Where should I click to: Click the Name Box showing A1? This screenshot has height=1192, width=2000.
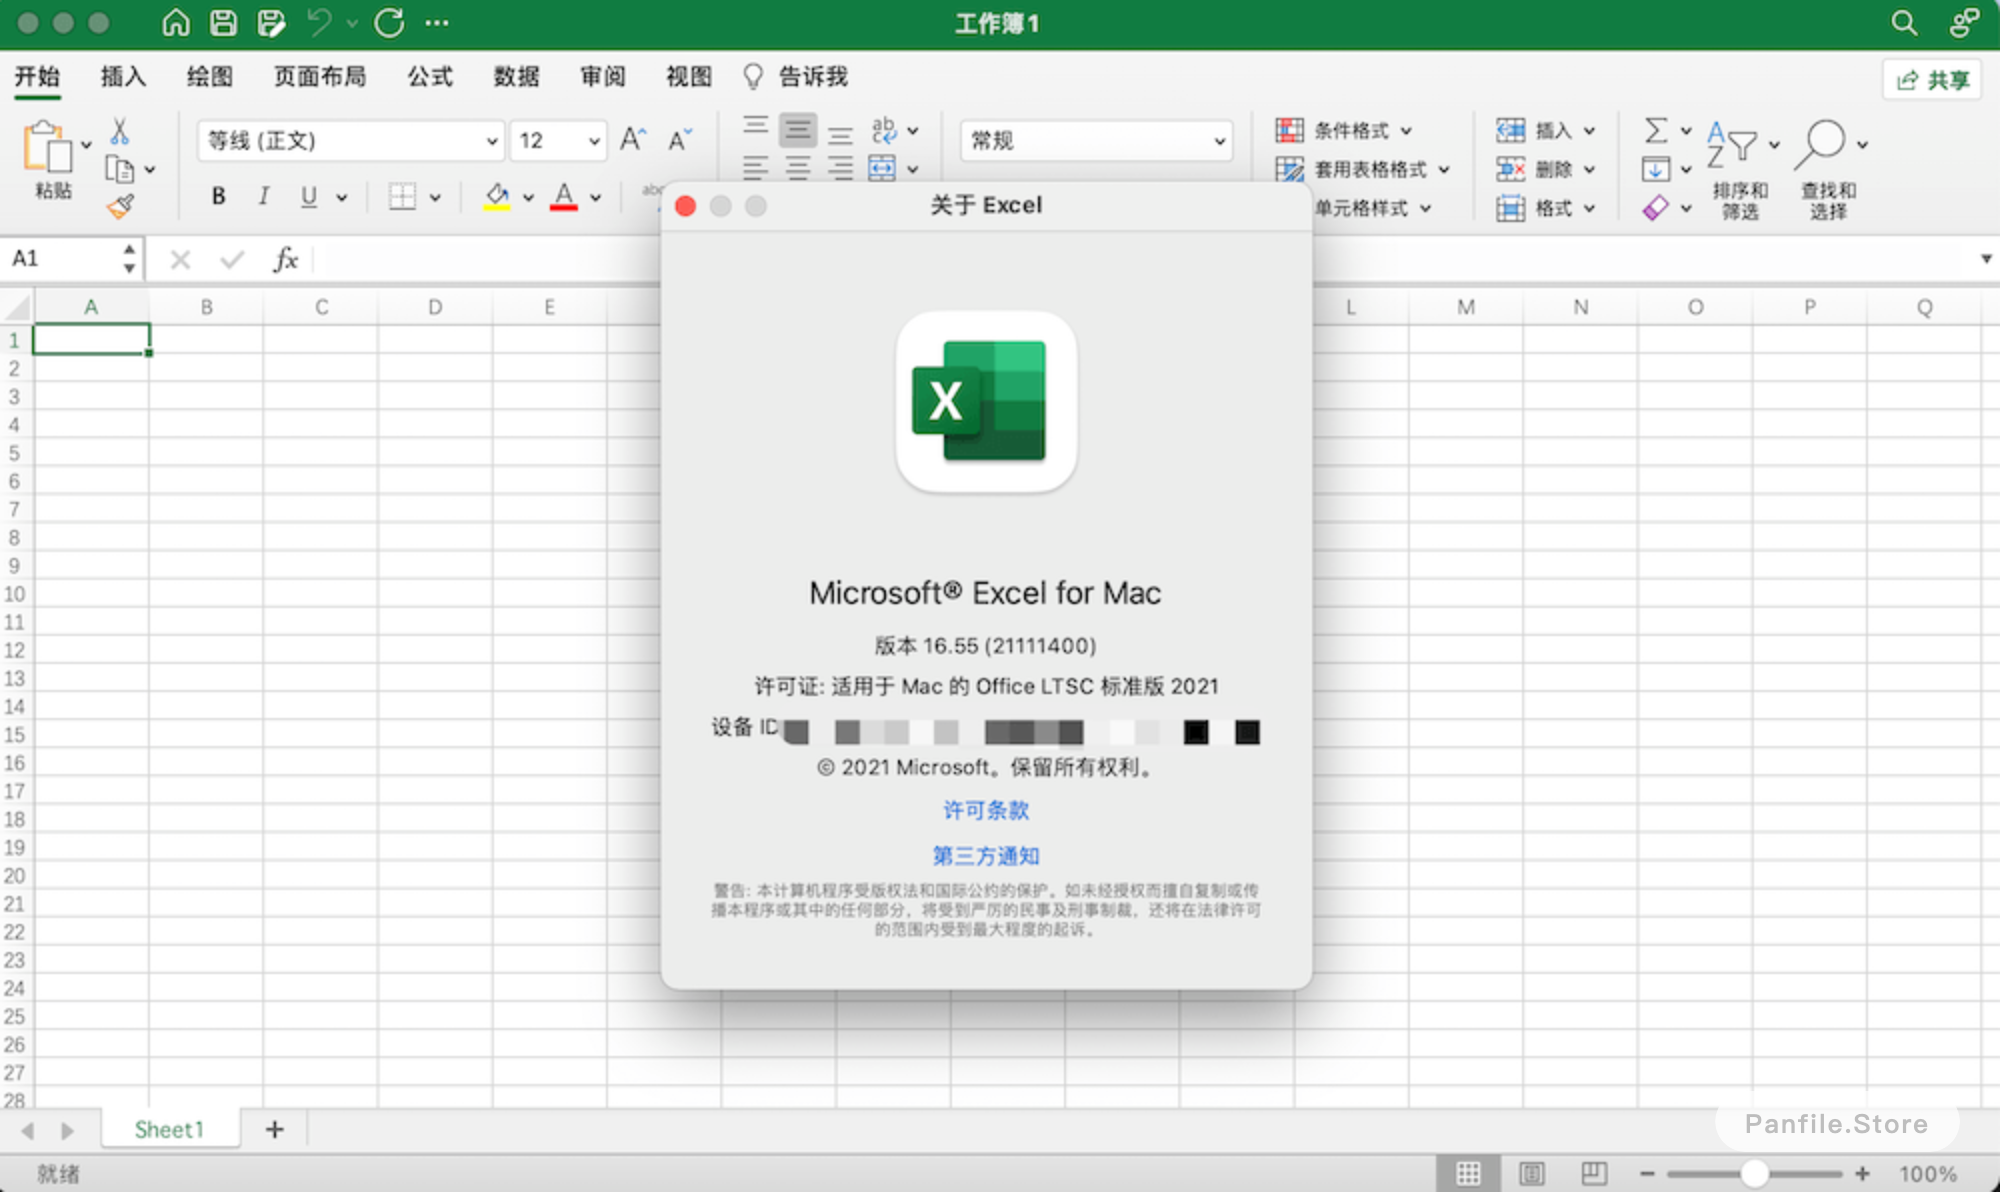click(x=62, y=259)
